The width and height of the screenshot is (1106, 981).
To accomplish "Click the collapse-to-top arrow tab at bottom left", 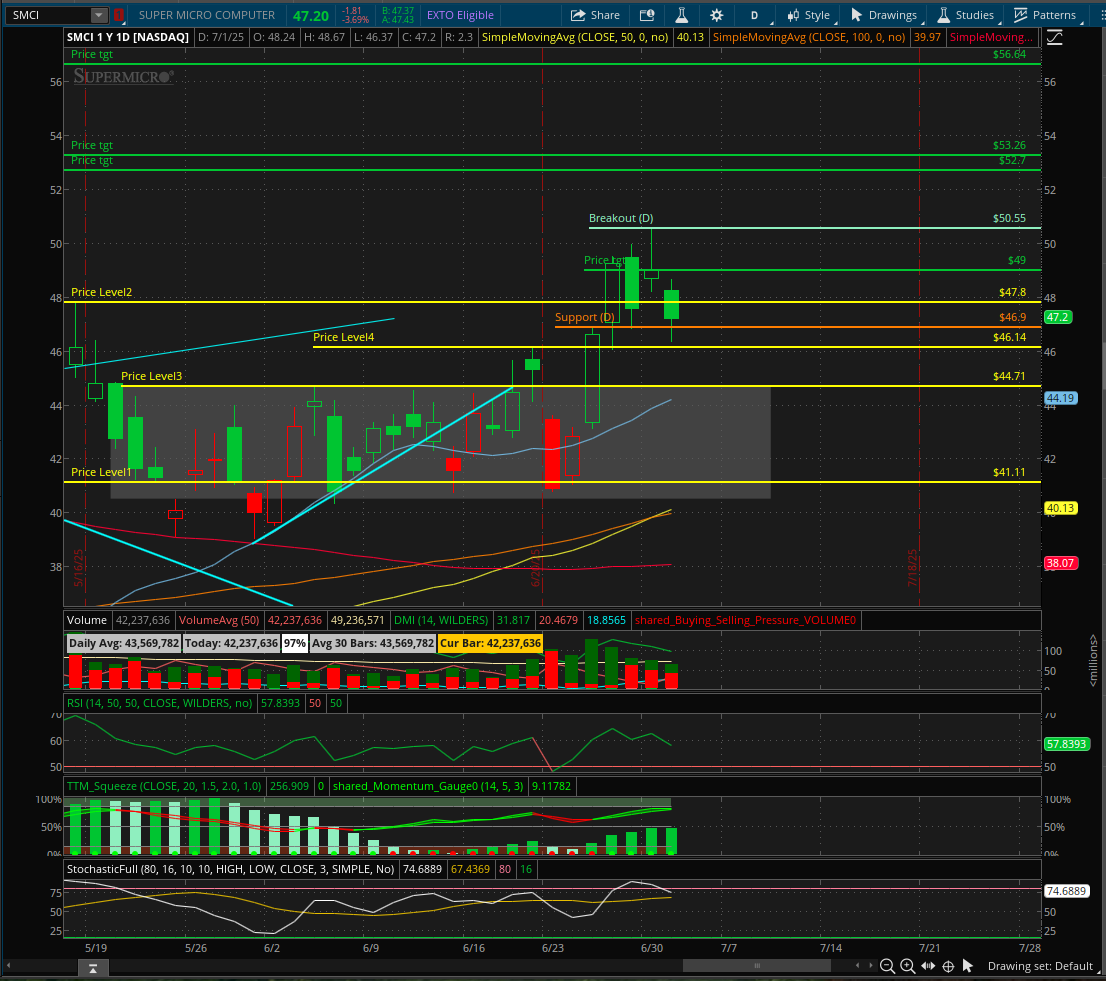I will tap(93, 969).
